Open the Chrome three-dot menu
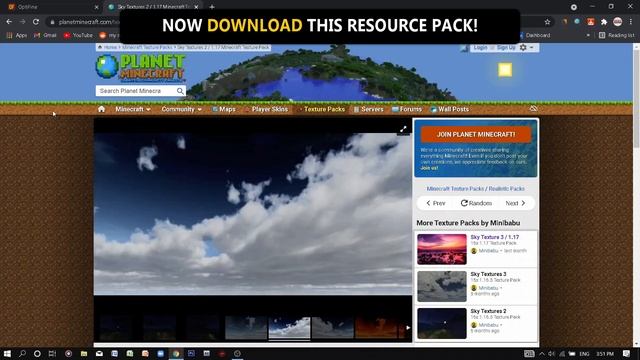The height and width of the screenshot is (360, 640). point(631,22)
